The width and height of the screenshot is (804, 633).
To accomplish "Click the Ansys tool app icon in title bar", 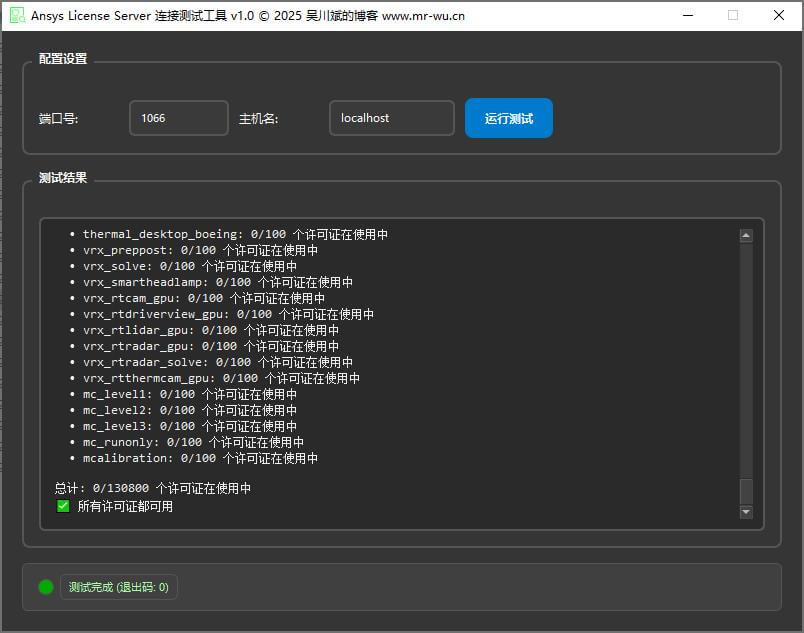I will coord(17,16).
